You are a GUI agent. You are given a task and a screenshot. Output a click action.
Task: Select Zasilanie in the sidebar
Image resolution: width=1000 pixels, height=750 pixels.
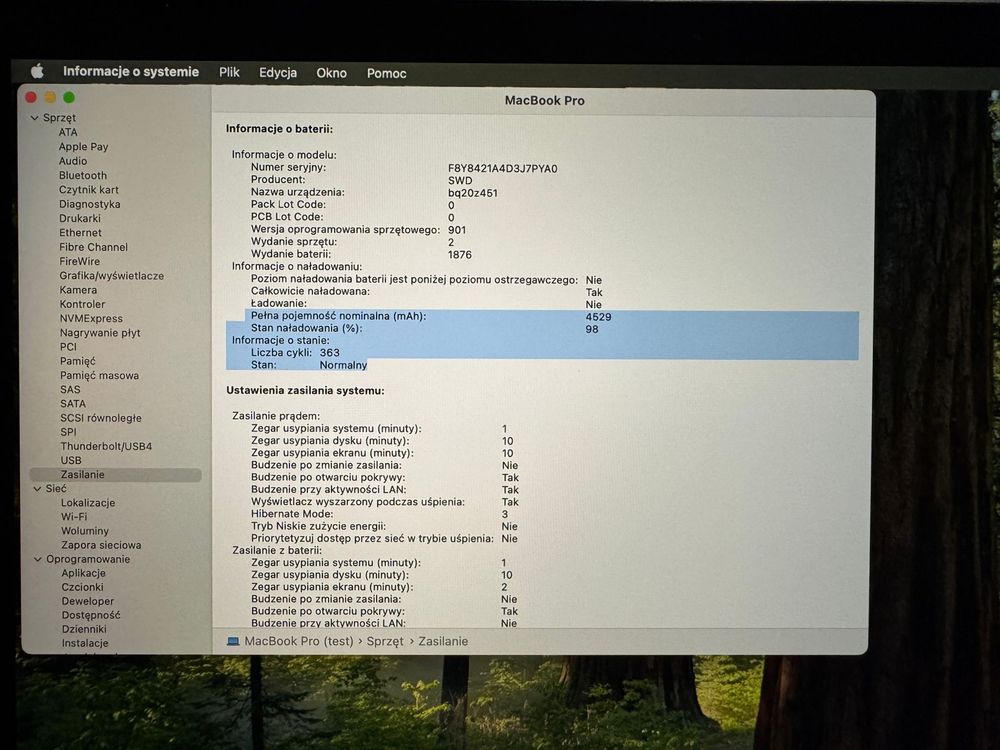click(x=115, y=474)
